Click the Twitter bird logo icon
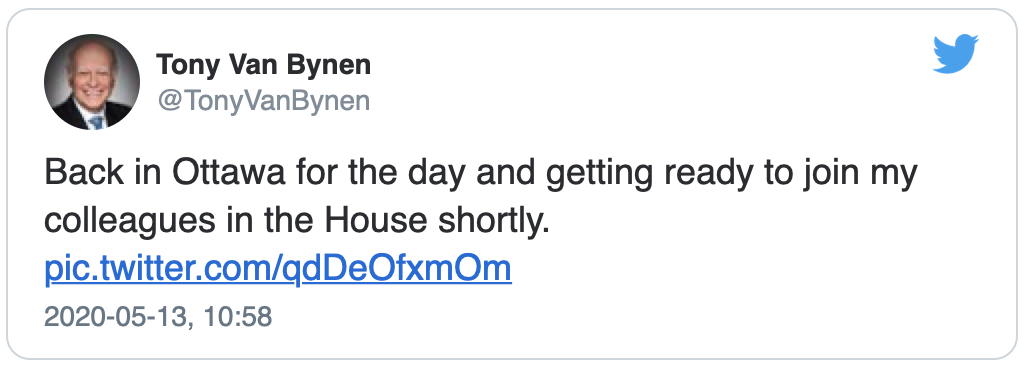1028x368 pixels. tap(956, 54)
